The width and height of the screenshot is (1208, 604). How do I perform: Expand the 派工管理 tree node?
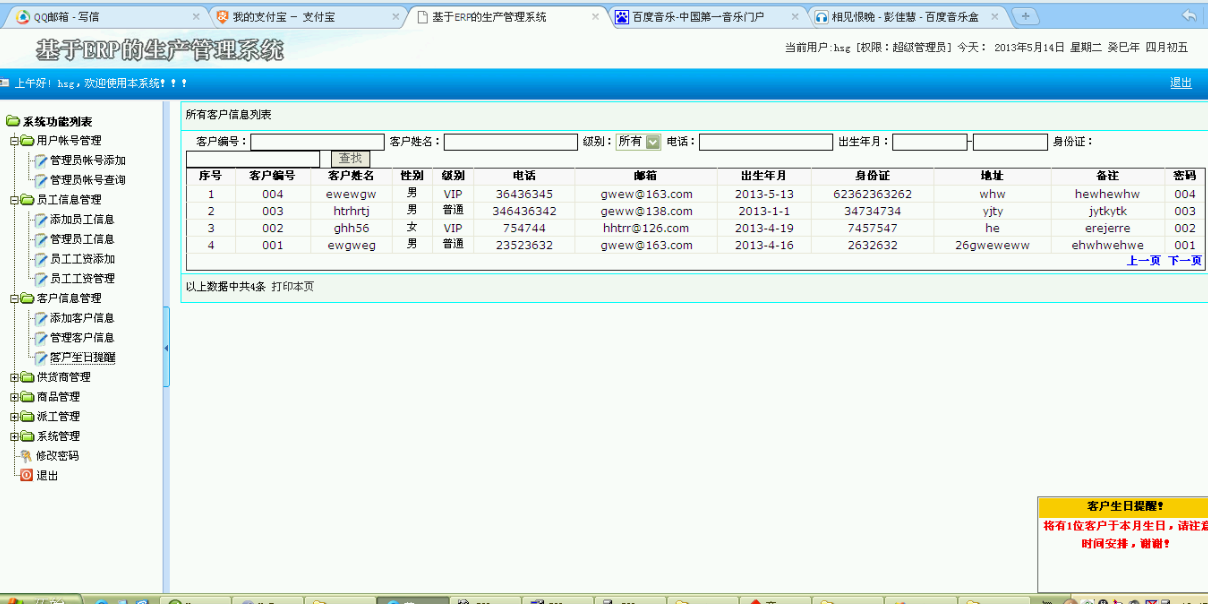click(x=14, y=417)
